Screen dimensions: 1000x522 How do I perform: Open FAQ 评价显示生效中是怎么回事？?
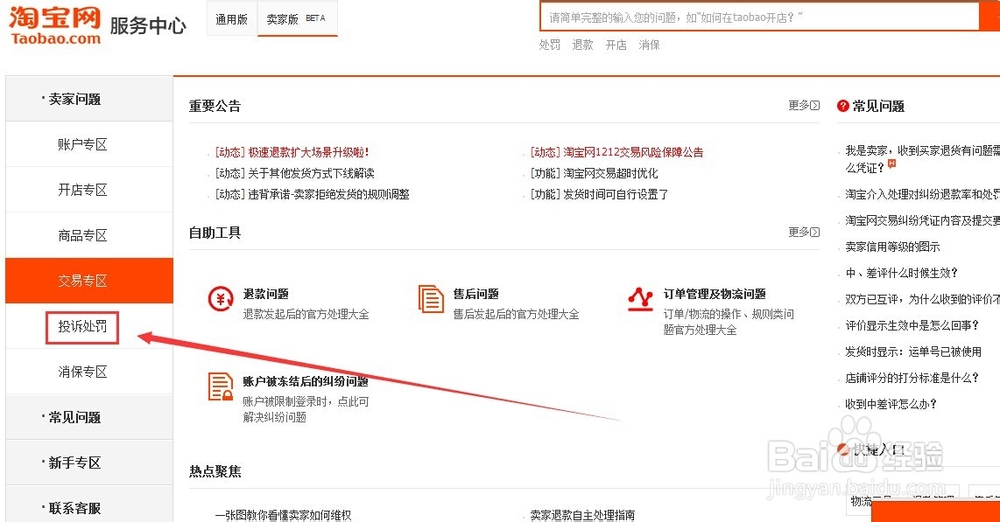912,325
